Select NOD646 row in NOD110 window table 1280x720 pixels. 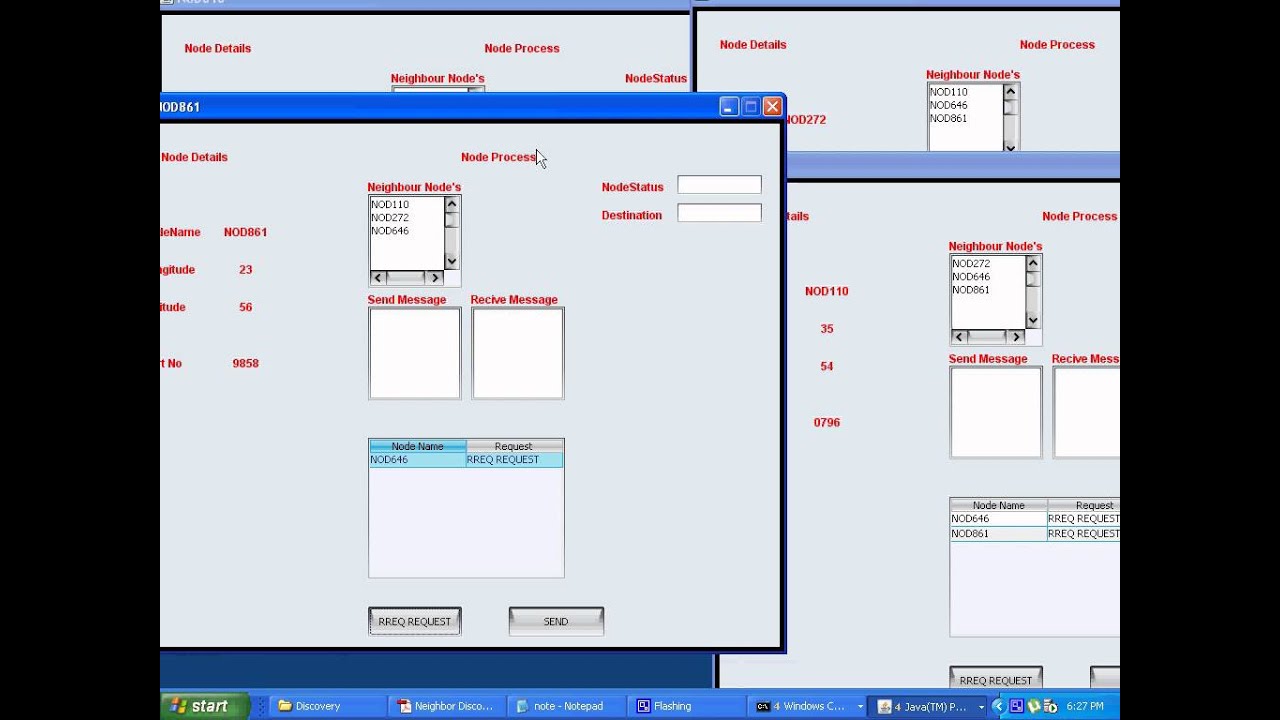1035,519
